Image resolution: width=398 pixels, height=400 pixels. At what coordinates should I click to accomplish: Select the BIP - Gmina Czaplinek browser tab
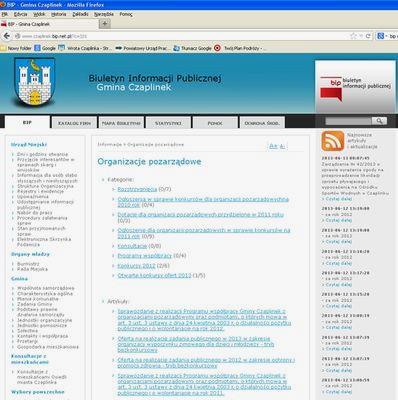click(49, 24)
